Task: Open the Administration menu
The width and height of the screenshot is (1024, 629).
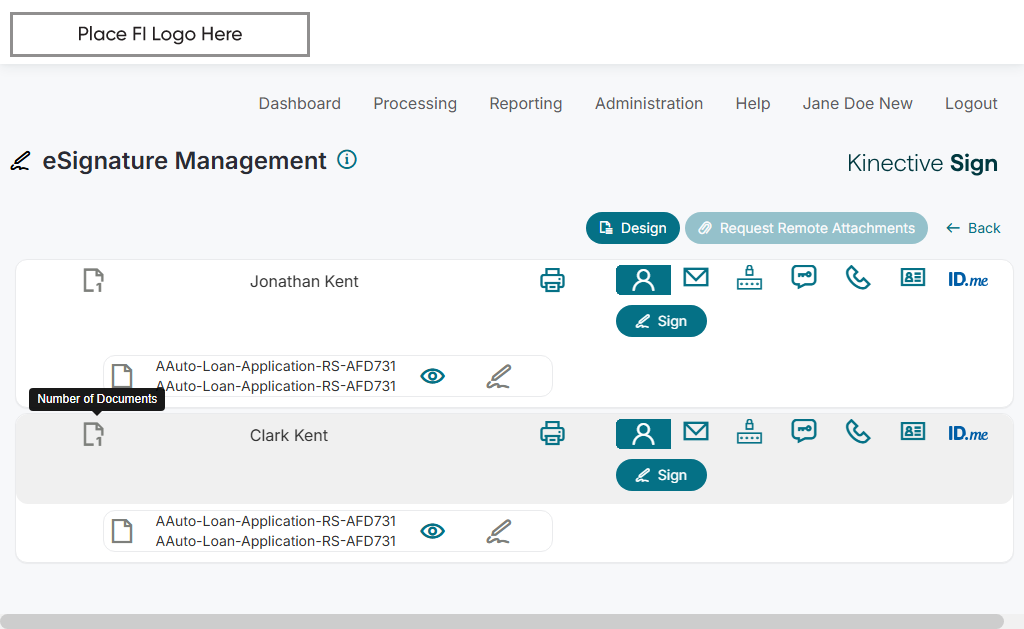Action: tap(649, 103)
